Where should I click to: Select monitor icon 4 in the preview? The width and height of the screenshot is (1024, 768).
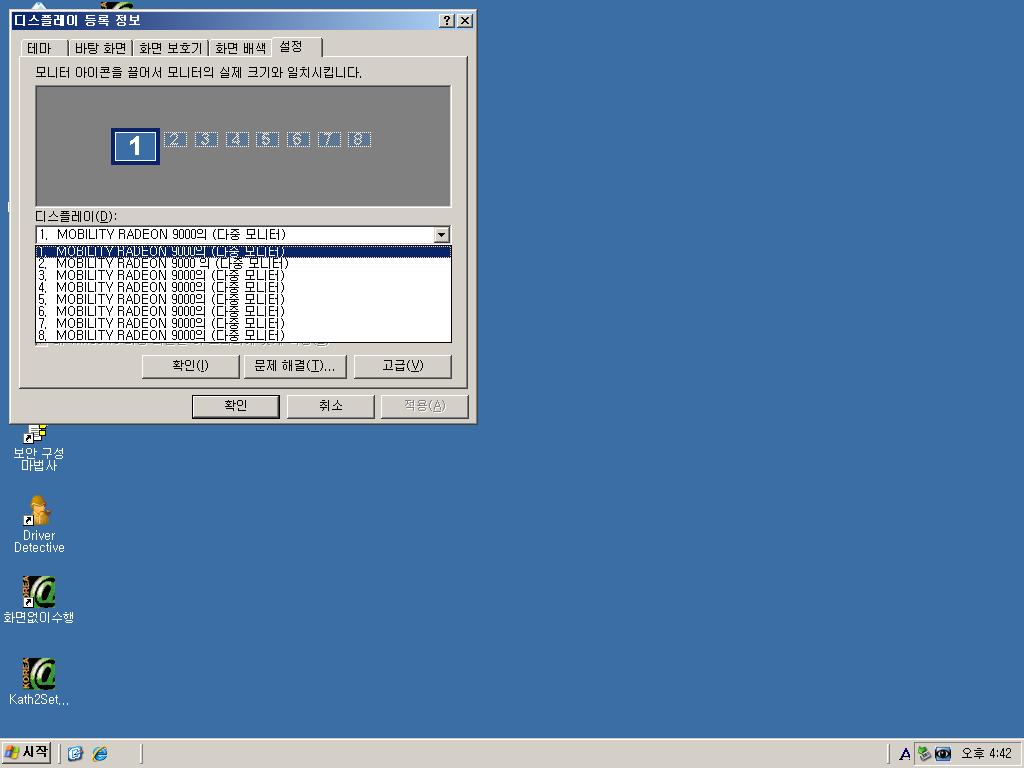[237, 139]
